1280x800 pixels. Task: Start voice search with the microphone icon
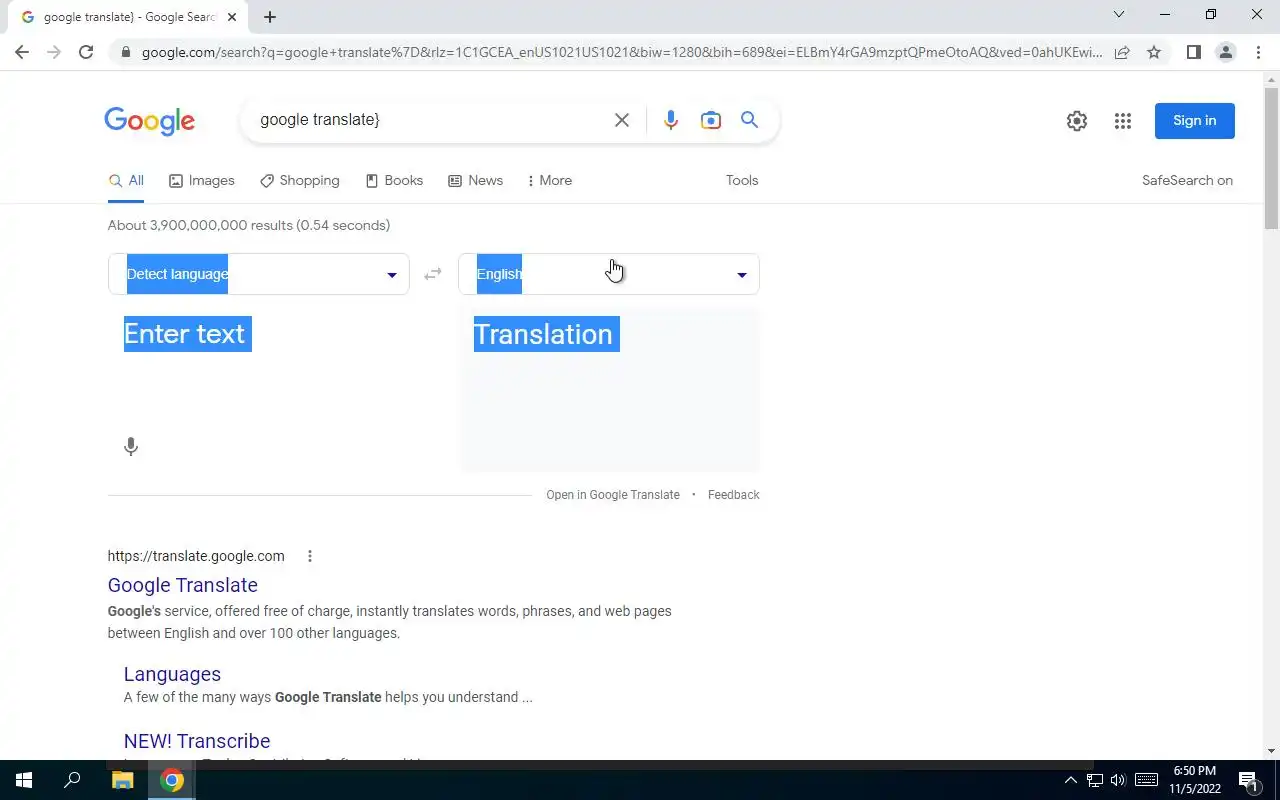(670, 120)
